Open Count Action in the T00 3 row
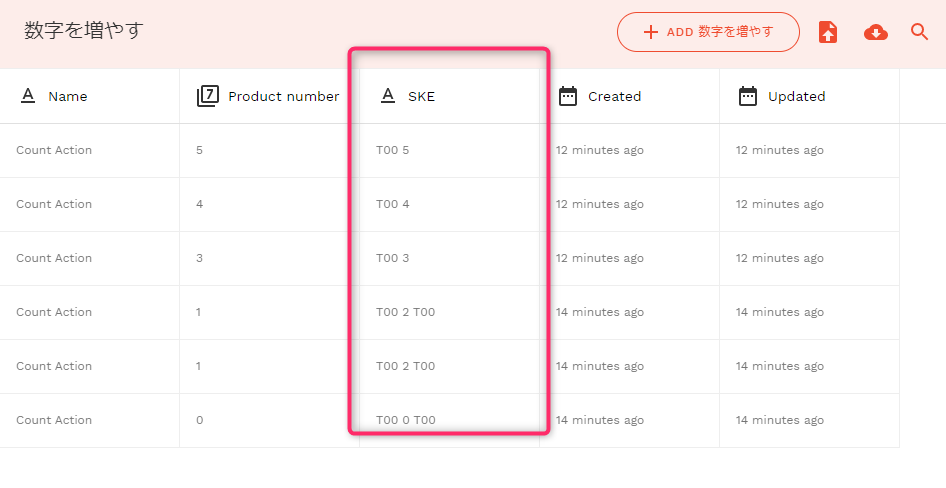 pyautogui.click(x=54, y=258)
